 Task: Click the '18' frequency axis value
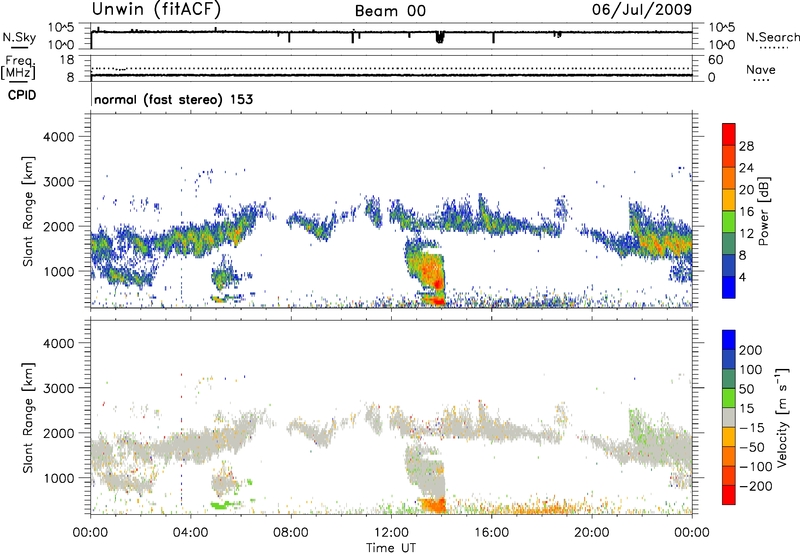[x=66, y=60]
